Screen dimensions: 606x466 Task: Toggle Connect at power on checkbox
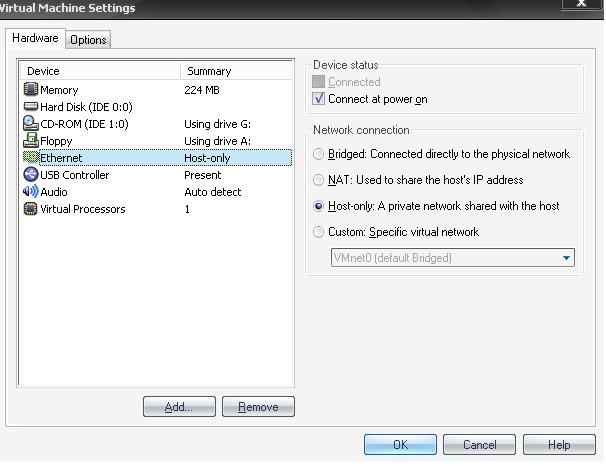click(319, 99)
